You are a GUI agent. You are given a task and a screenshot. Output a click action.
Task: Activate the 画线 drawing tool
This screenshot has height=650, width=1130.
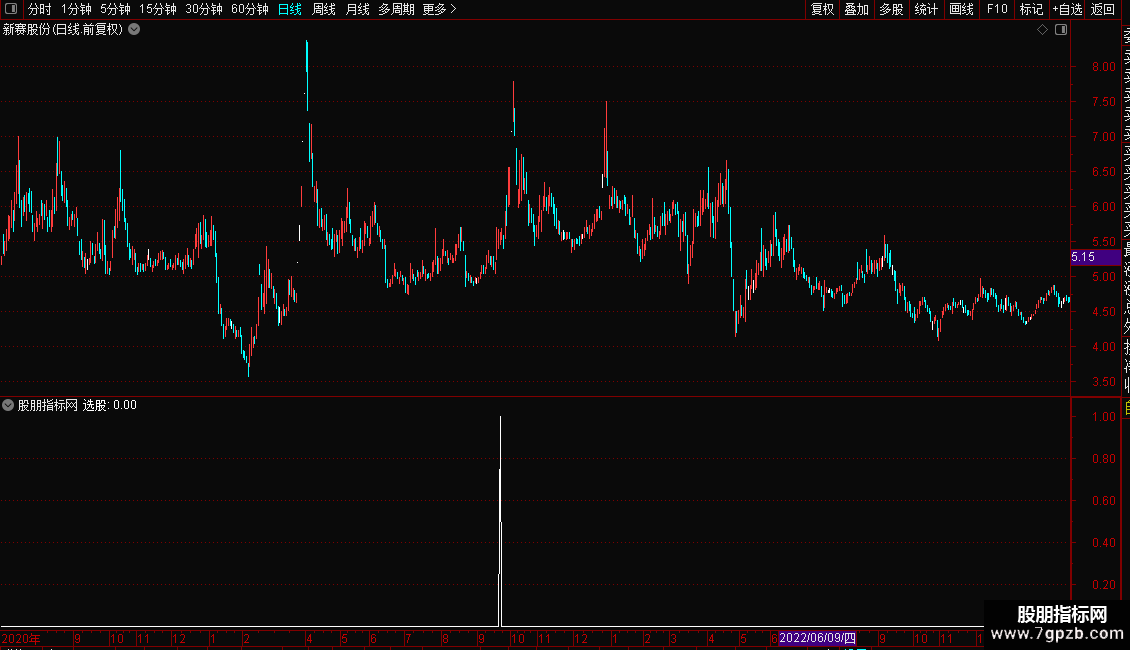pos(961,9)
